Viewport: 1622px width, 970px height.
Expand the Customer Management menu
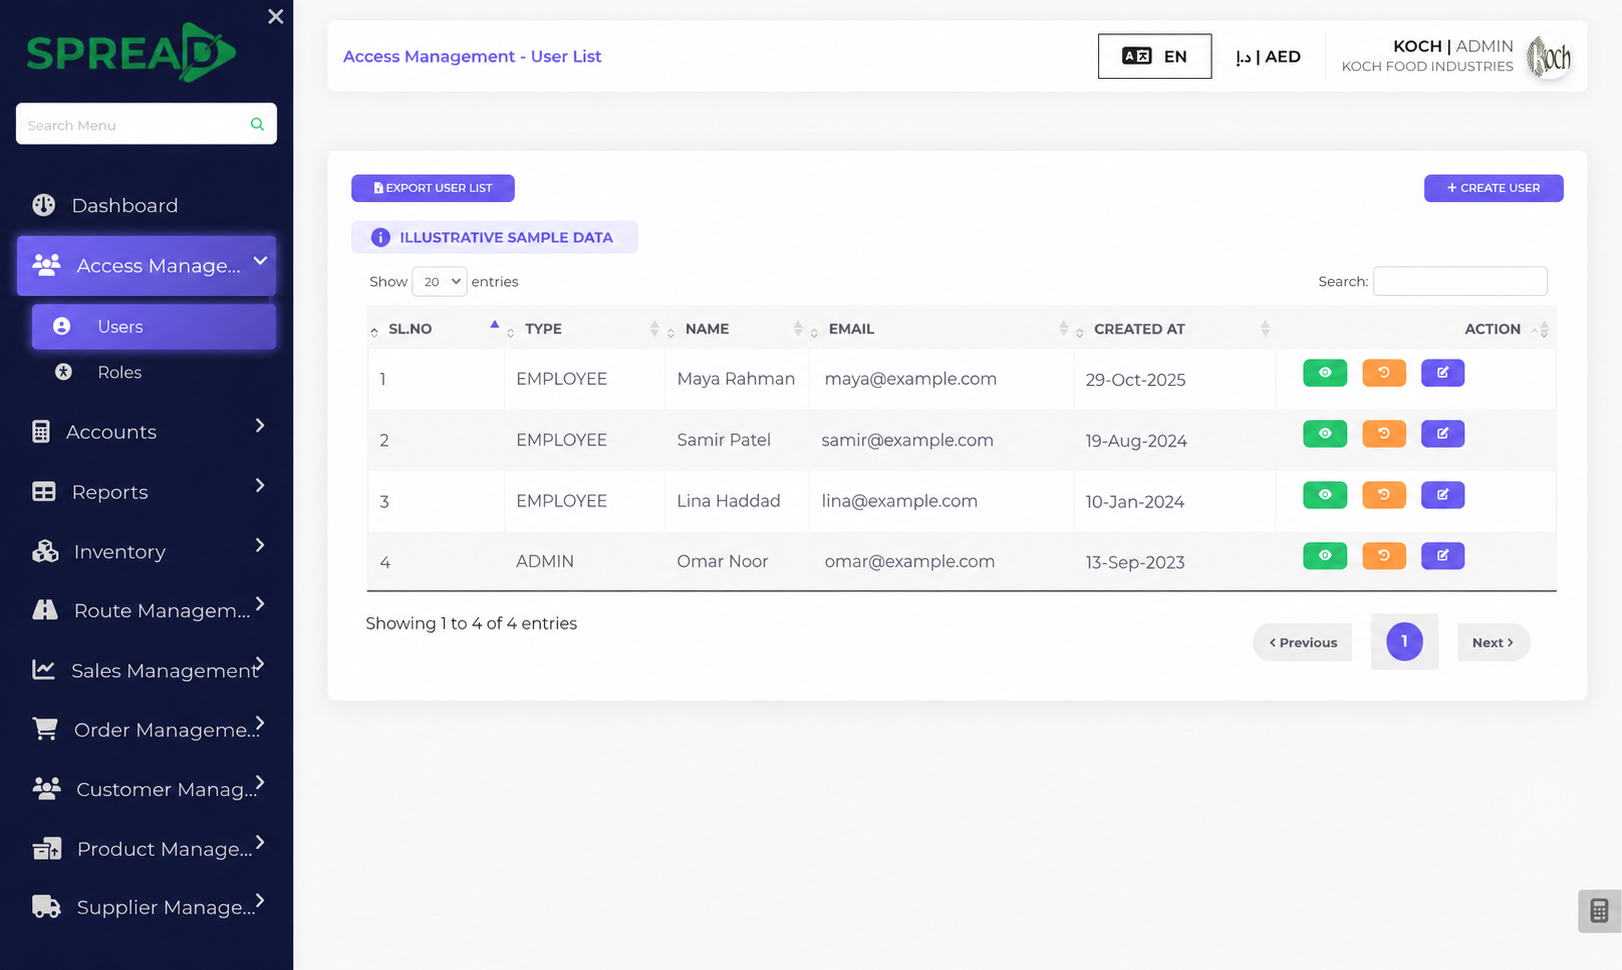point(146,789)
